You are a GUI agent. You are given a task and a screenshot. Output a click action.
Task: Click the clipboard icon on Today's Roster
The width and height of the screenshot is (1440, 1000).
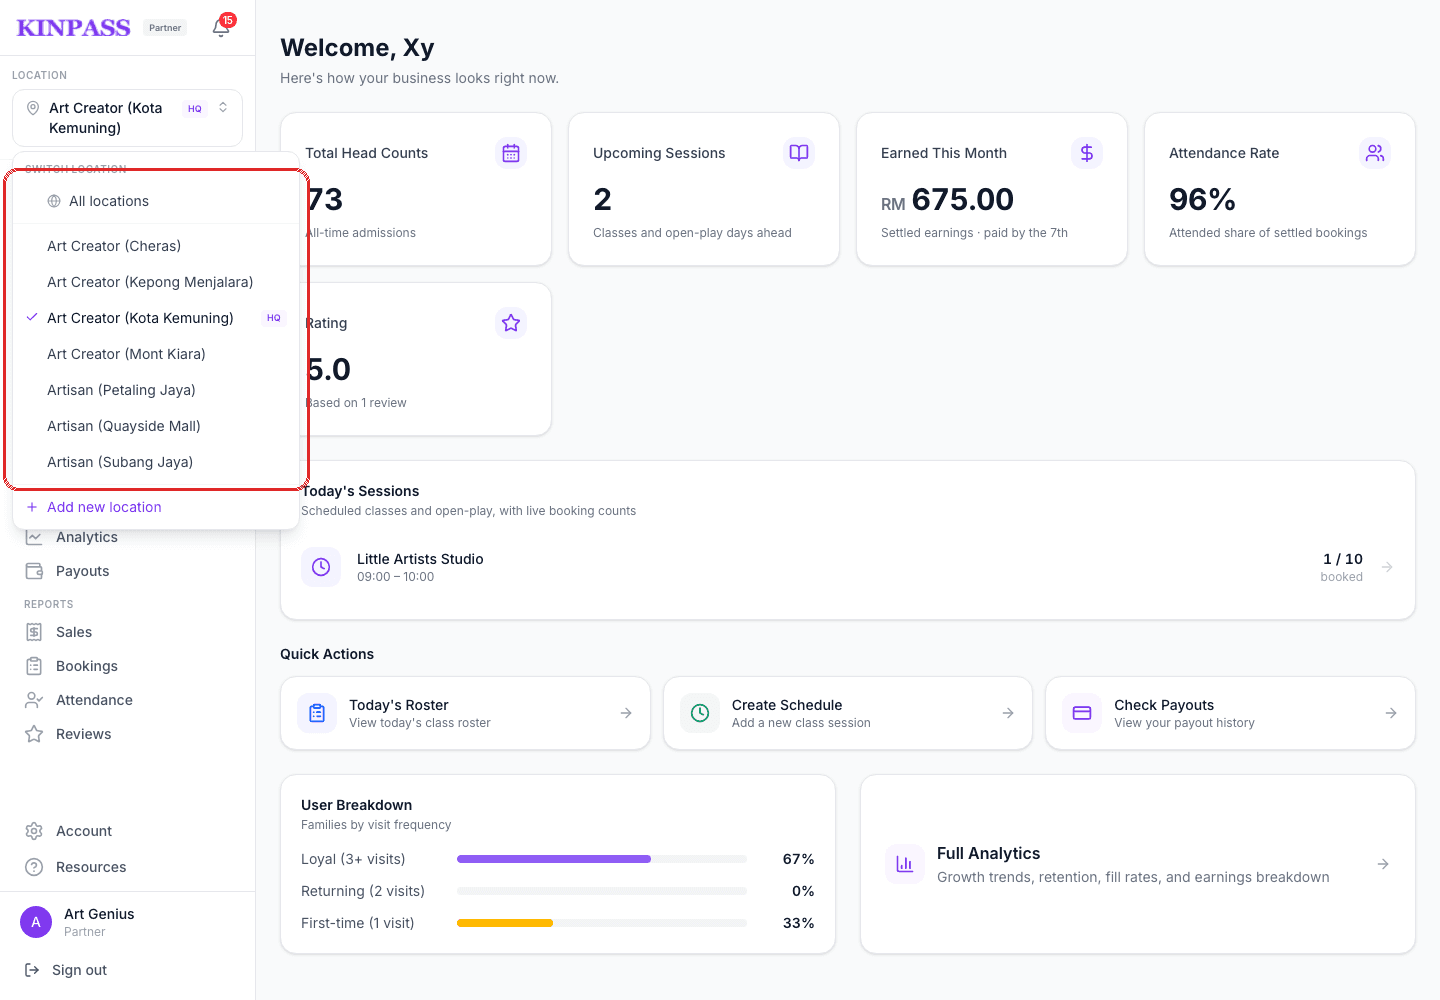pos(317,713)
